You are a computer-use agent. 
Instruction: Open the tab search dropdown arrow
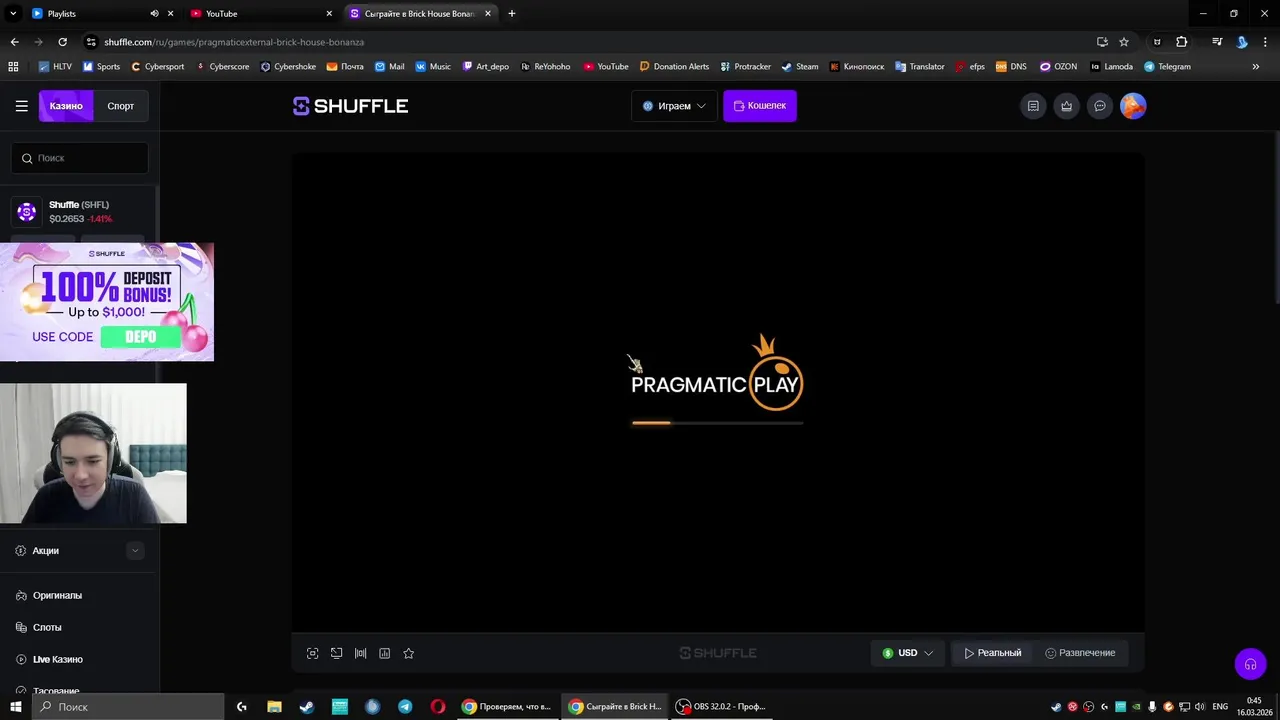point(13,14)
